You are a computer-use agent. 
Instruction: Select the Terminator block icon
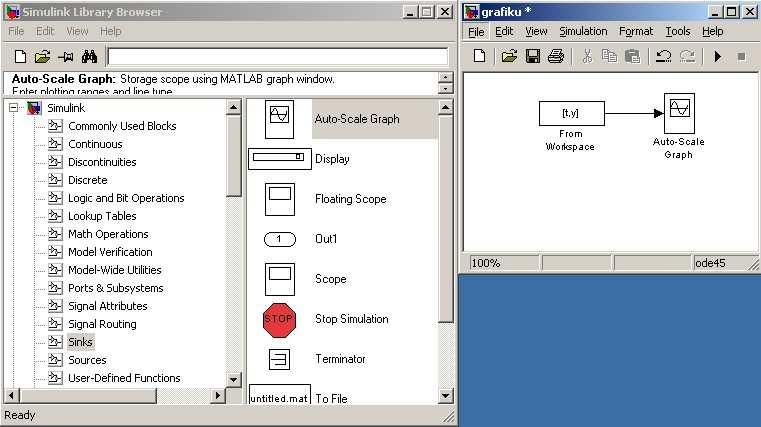[279, 360]
